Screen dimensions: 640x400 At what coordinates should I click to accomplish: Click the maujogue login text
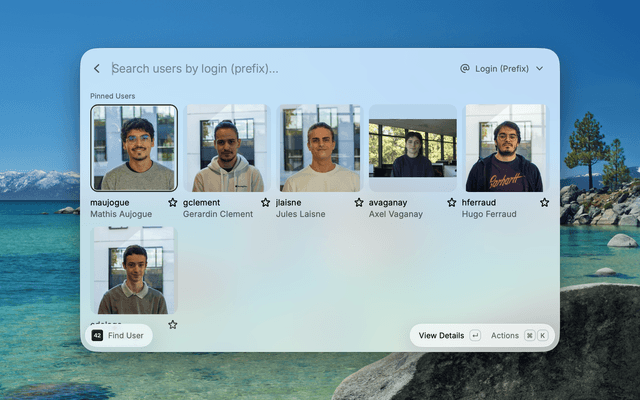click(x=110, y=202)
